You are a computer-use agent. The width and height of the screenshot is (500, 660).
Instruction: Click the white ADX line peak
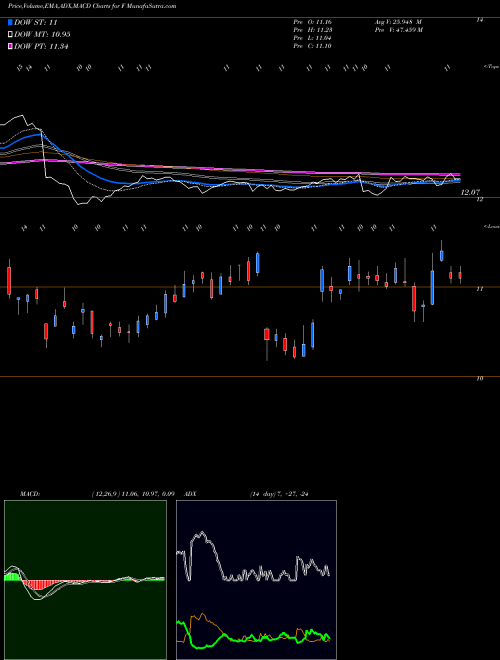point(202,534)
